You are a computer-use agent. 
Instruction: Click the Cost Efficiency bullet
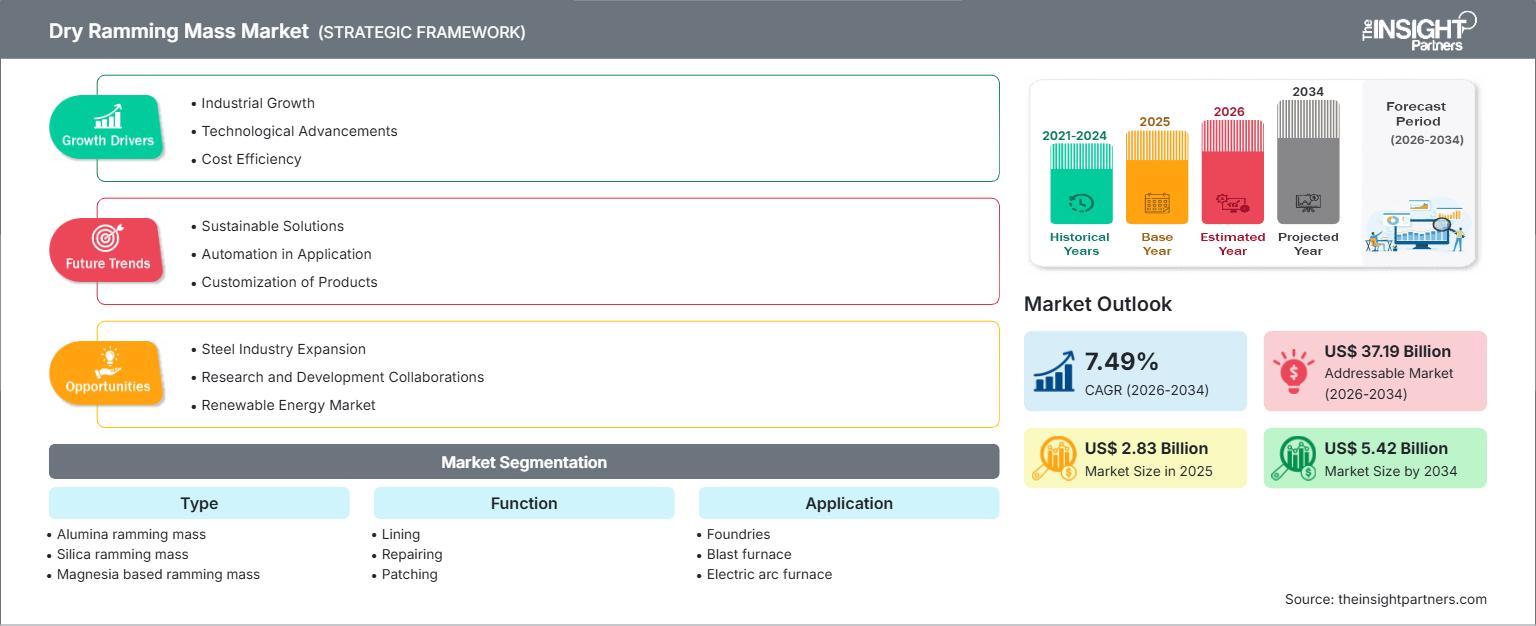251,159
